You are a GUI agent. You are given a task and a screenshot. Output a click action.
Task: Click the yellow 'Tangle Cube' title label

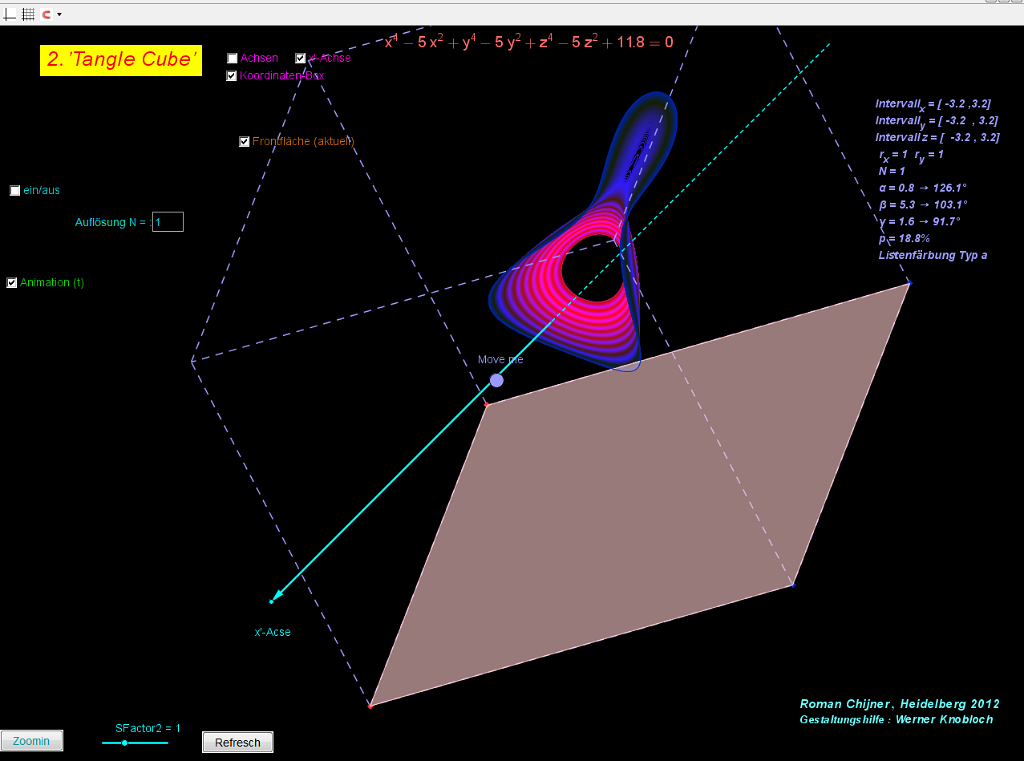122,60
